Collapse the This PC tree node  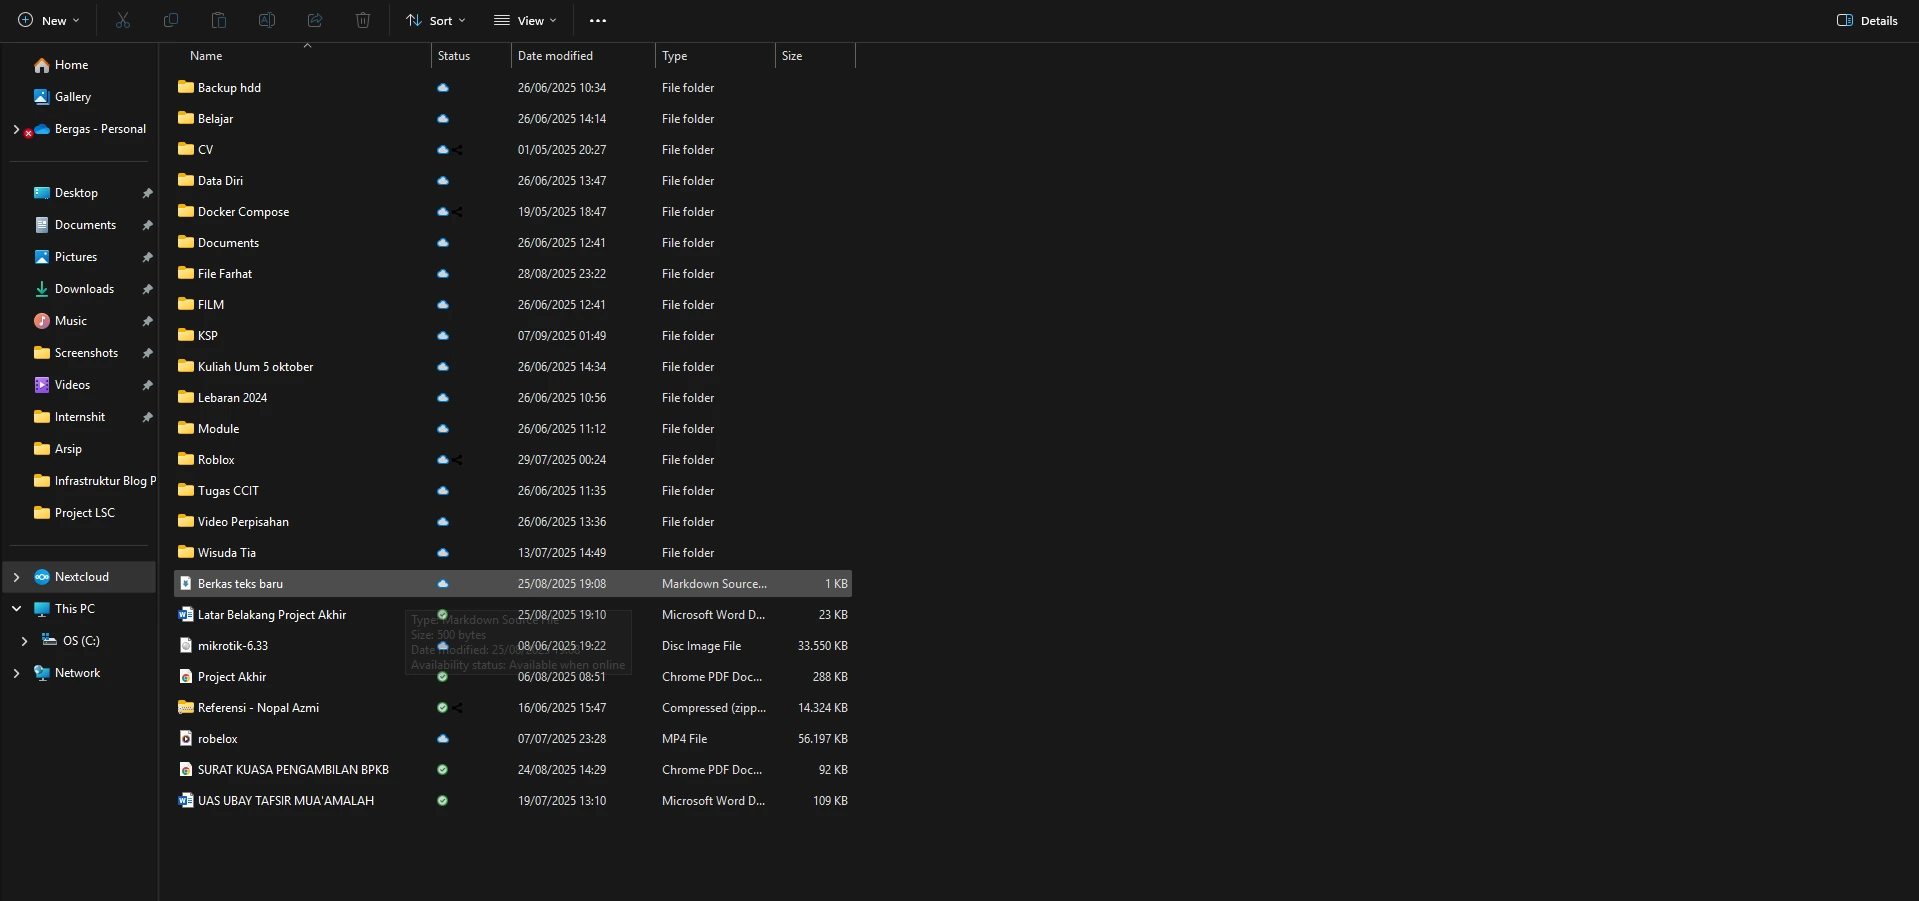[16, 609]
